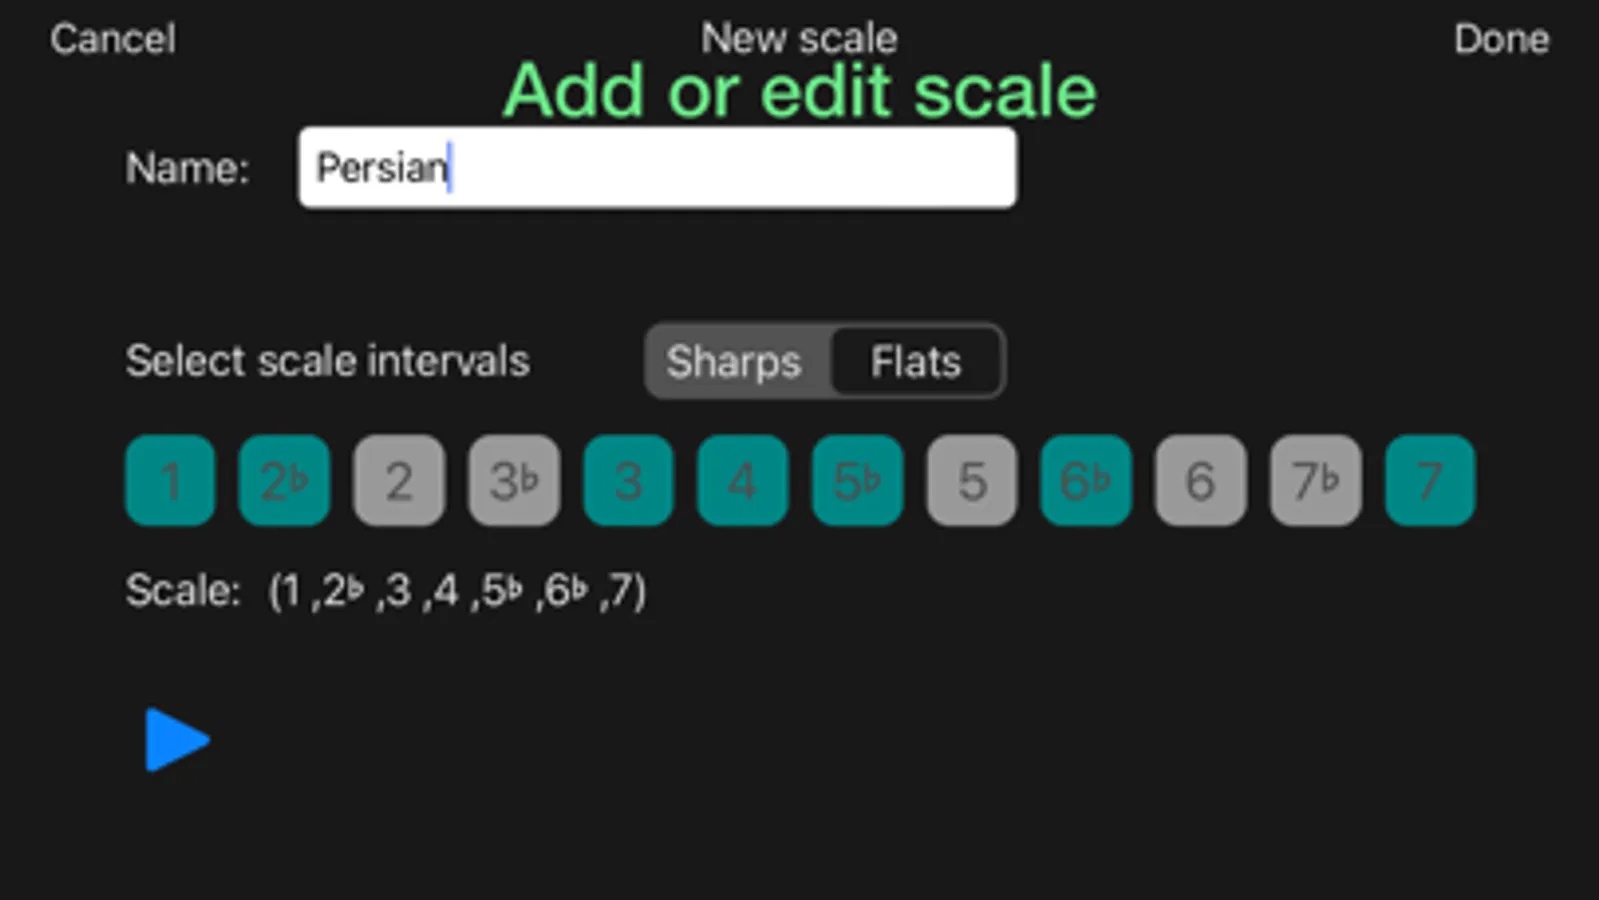1599x900 pixels.
Task: Click the New scale title
Action: tap(799, 38)
